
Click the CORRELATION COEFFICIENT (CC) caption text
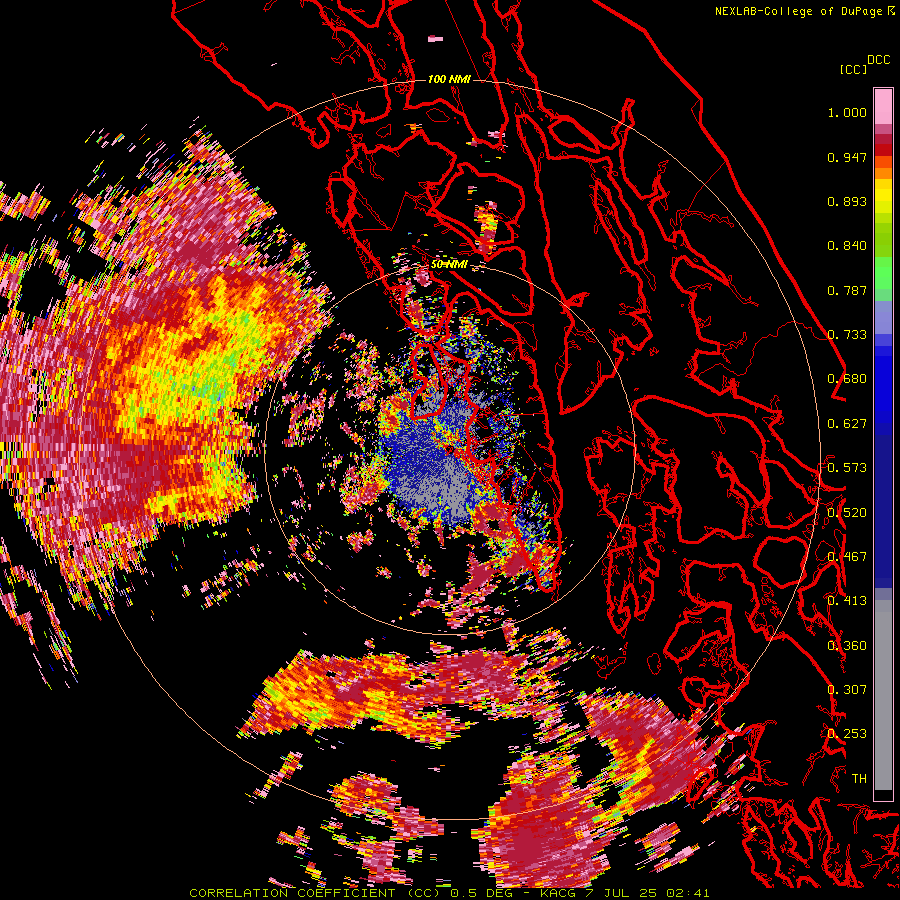point(316,893)
